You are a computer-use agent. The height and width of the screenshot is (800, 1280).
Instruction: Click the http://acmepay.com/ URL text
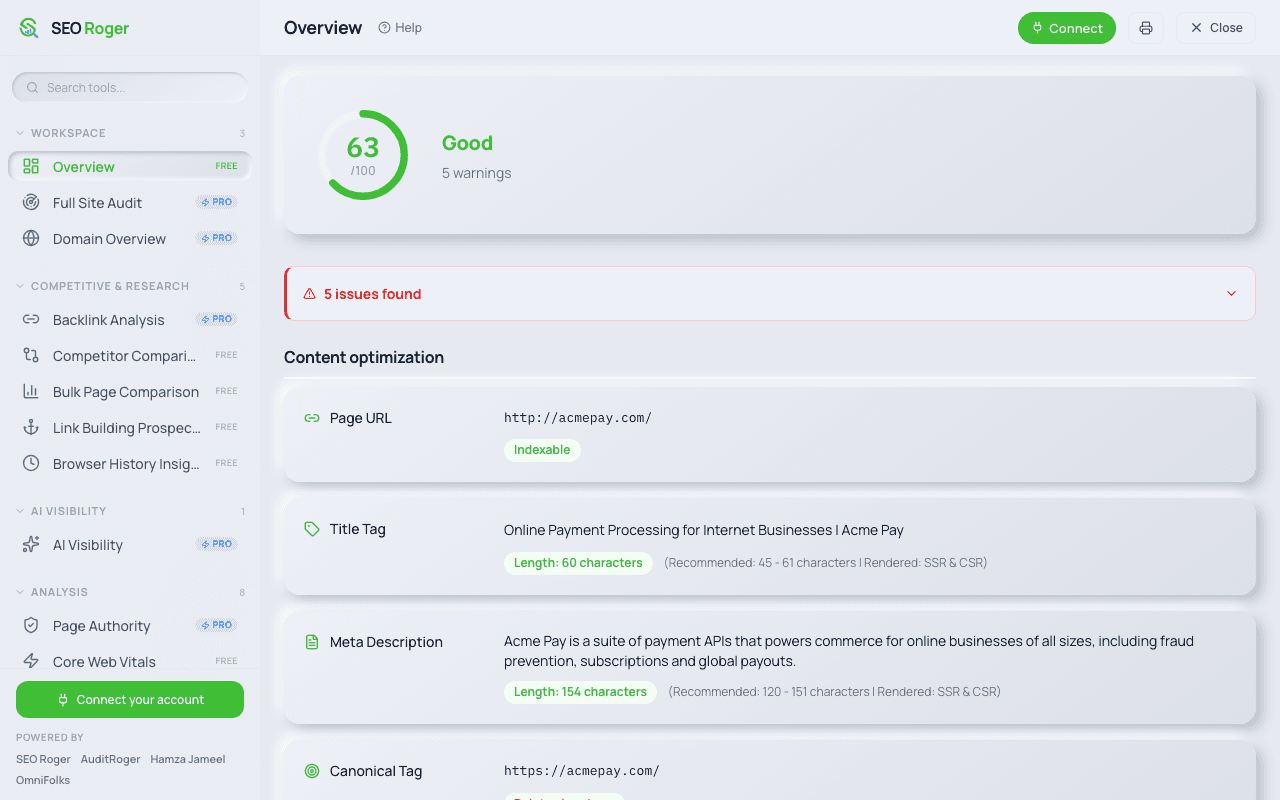click(x=578, y=418)
